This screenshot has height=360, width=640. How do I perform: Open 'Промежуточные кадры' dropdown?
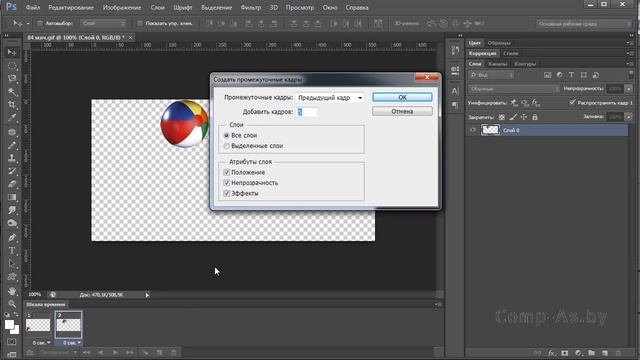[330, 98]
